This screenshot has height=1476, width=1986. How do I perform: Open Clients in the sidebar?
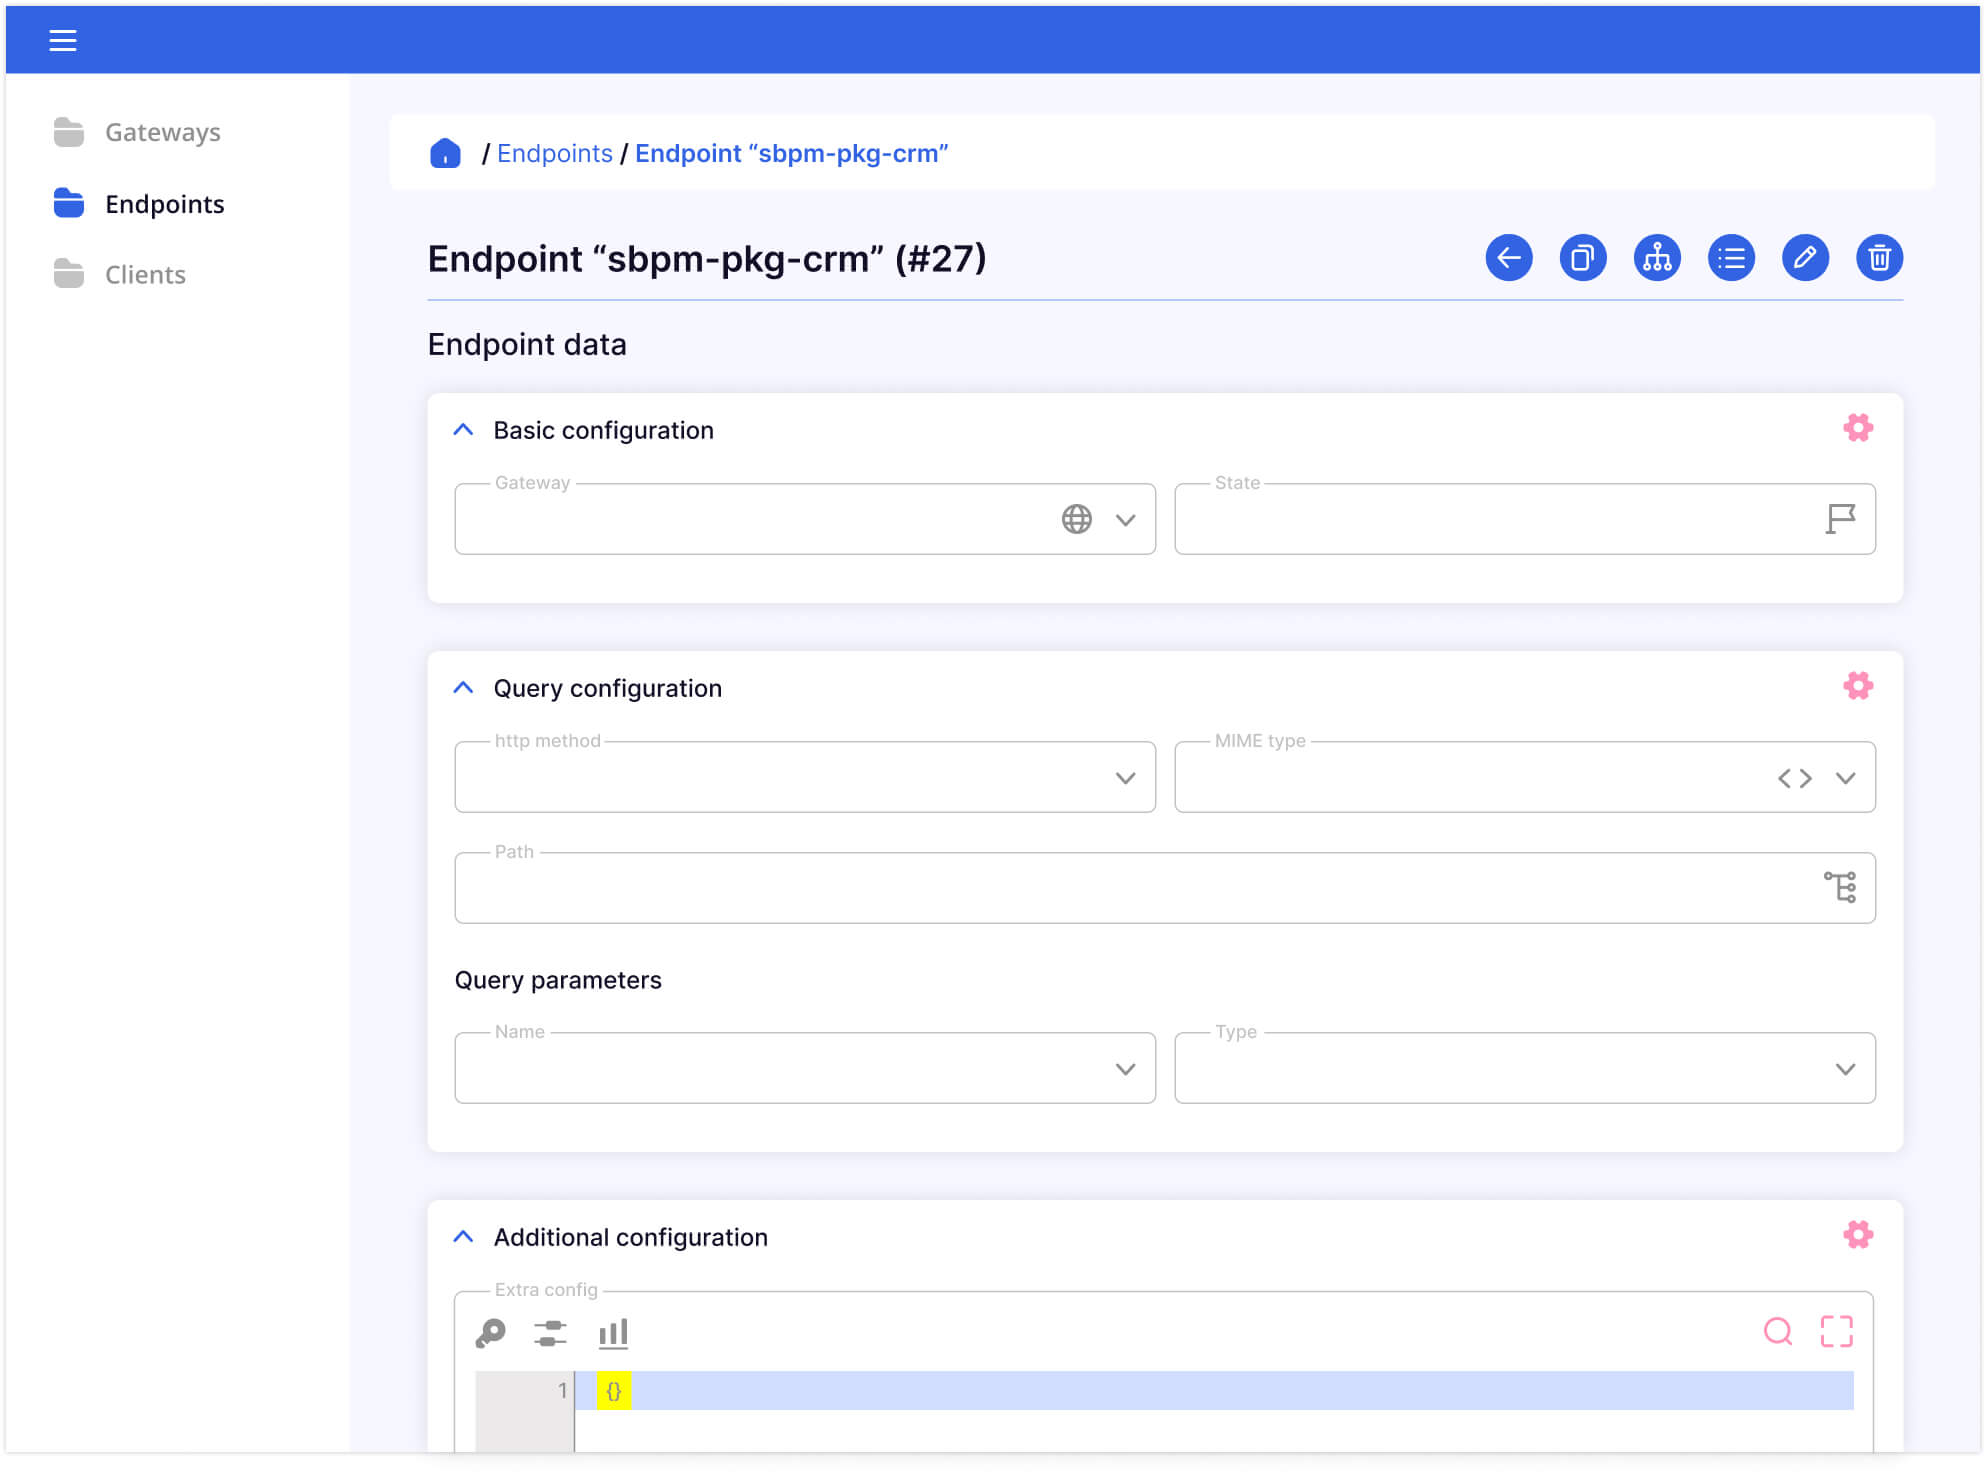145,274
